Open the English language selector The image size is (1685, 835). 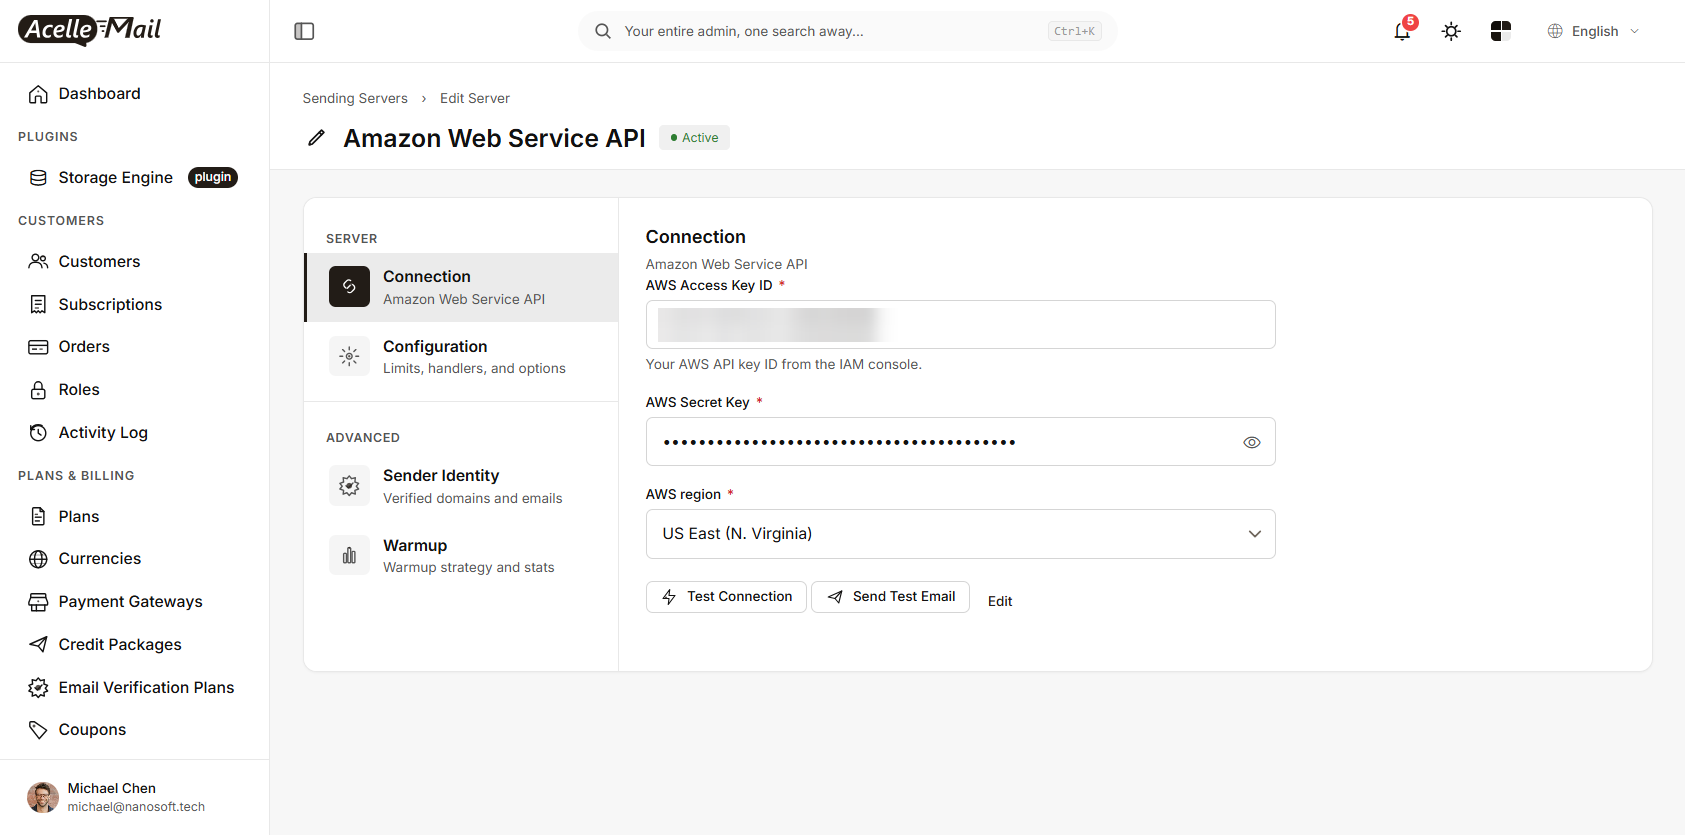coord(1593,31)
